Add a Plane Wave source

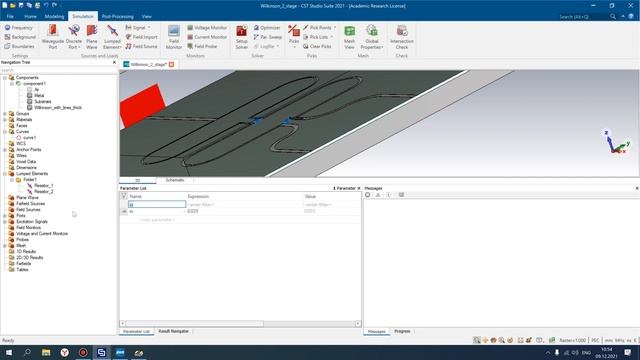pos(92,37)
